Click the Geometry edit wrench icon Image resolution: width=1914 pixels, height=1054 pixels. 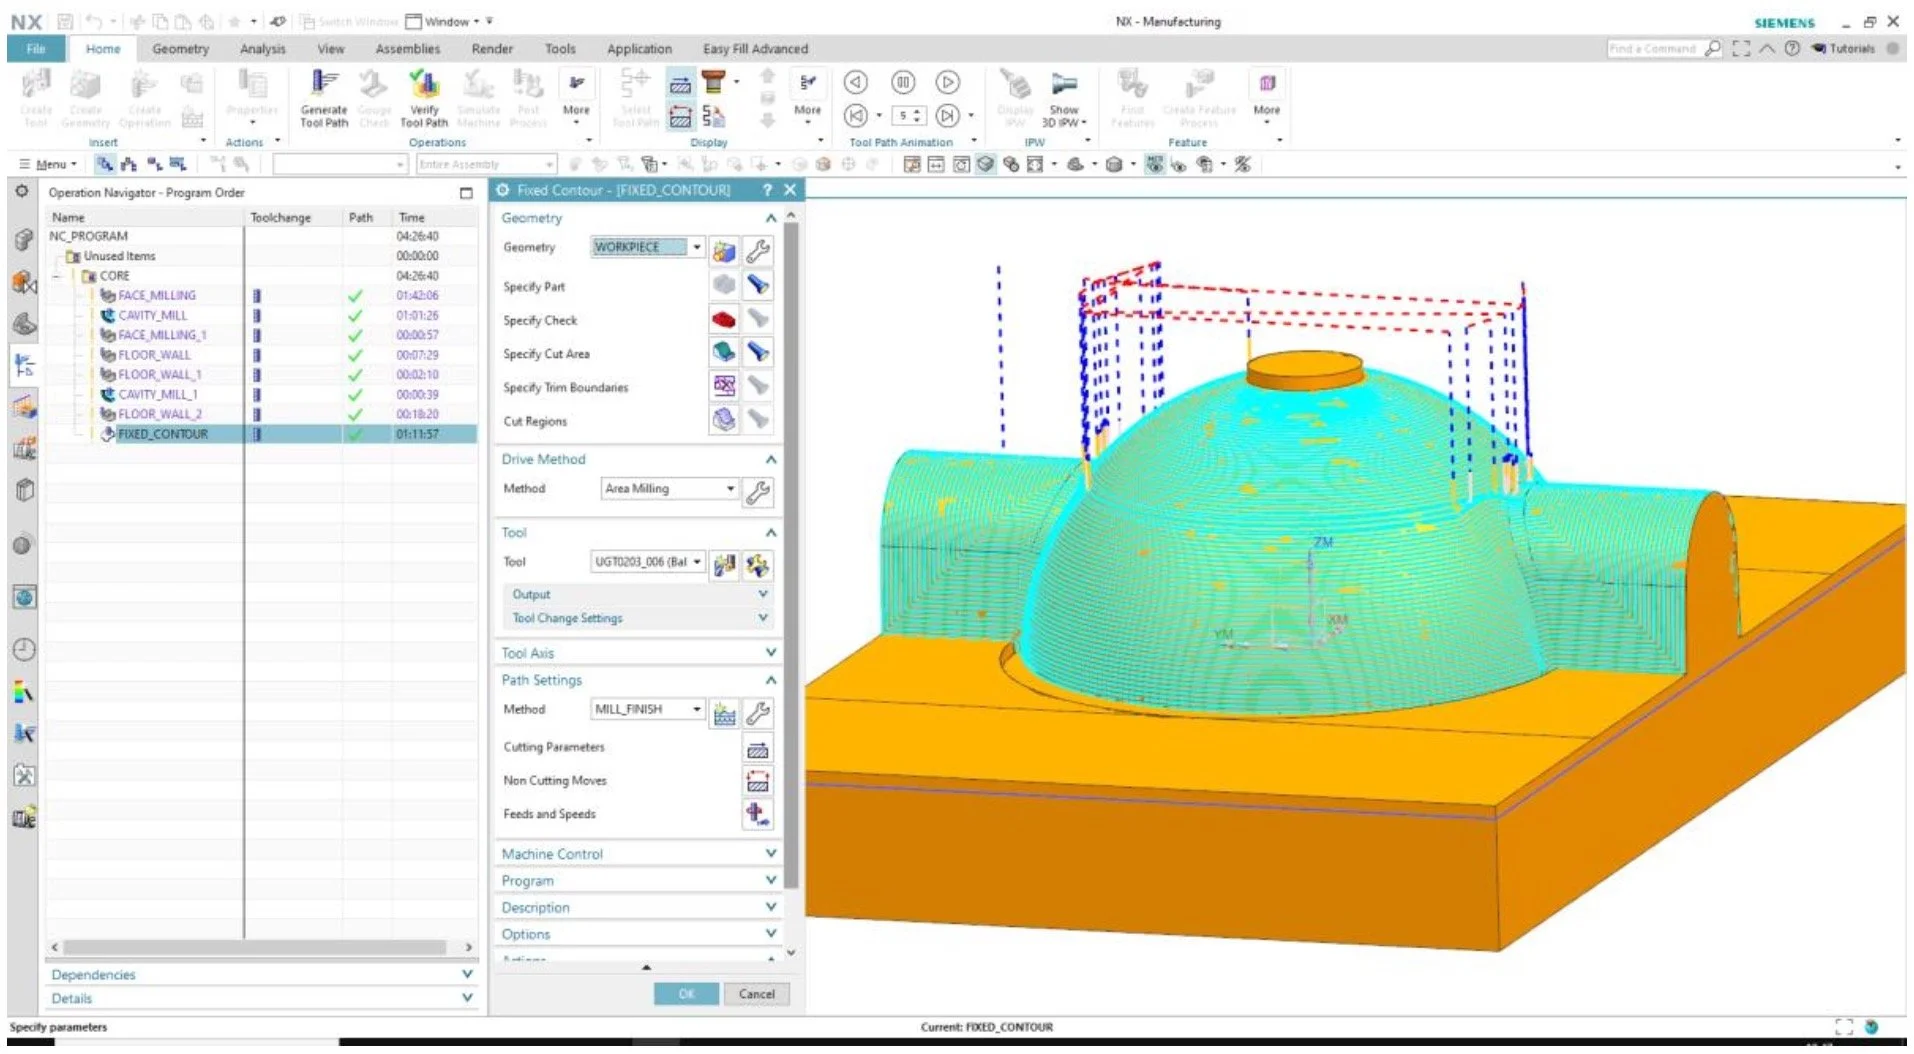758,250
